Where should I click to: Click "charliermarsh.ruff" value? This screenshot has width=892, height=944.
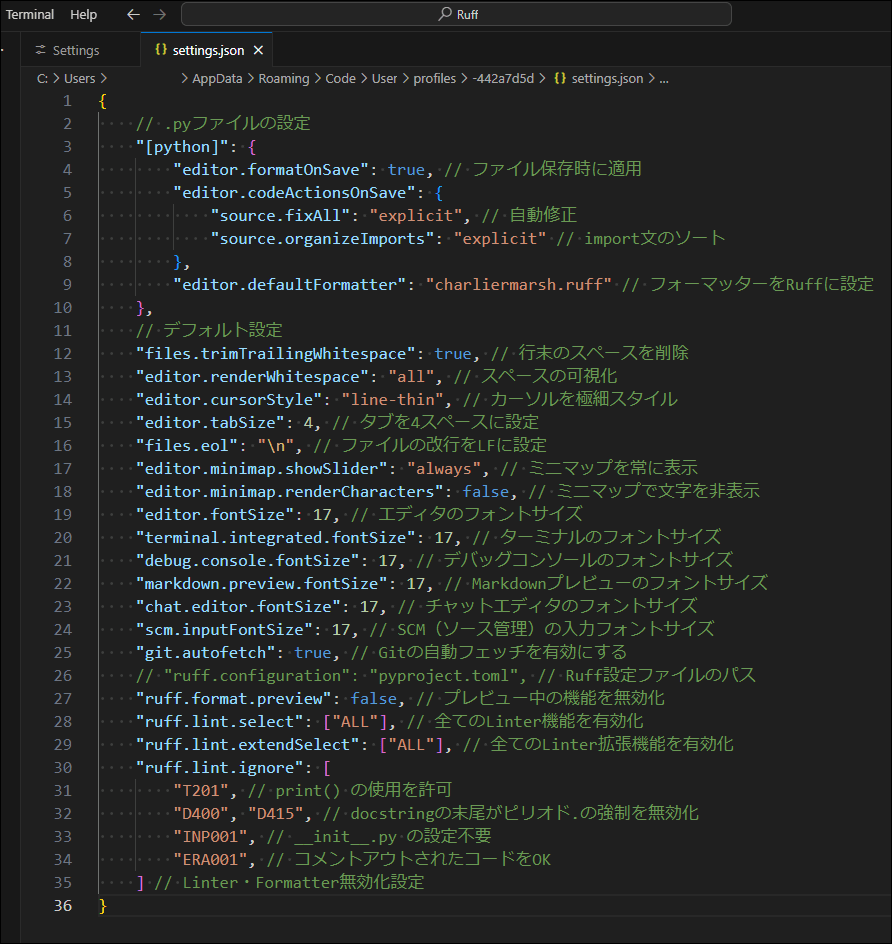tap(519, 285)
